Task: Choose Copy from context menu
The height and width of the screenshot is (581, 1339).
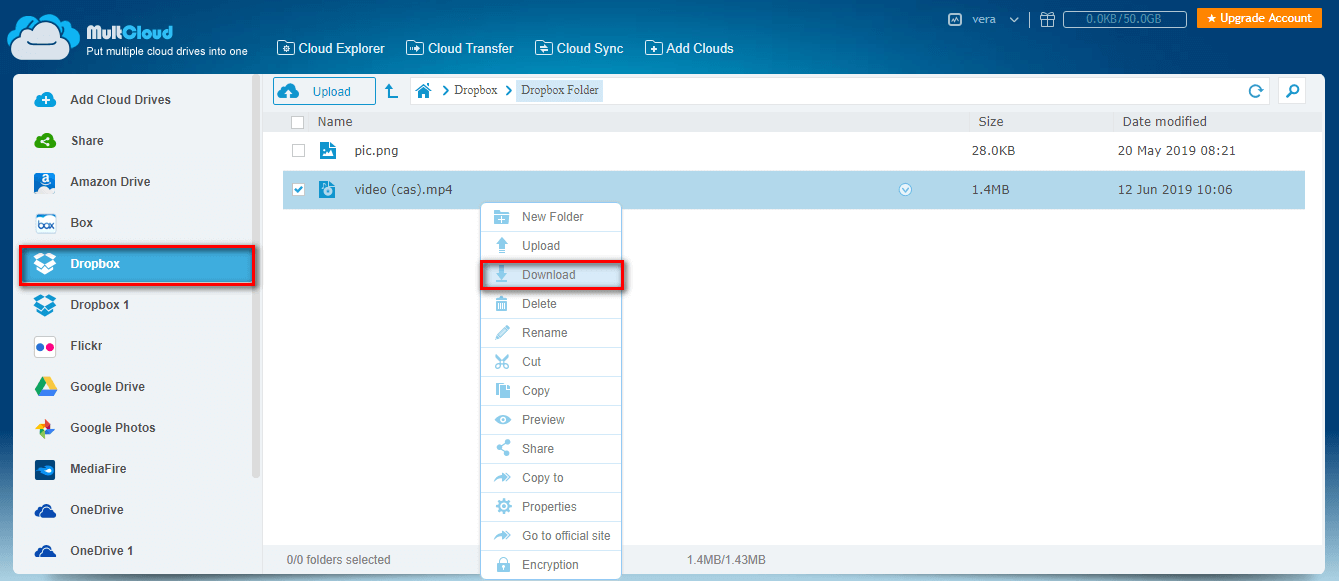Action: [x=551, y=391]
